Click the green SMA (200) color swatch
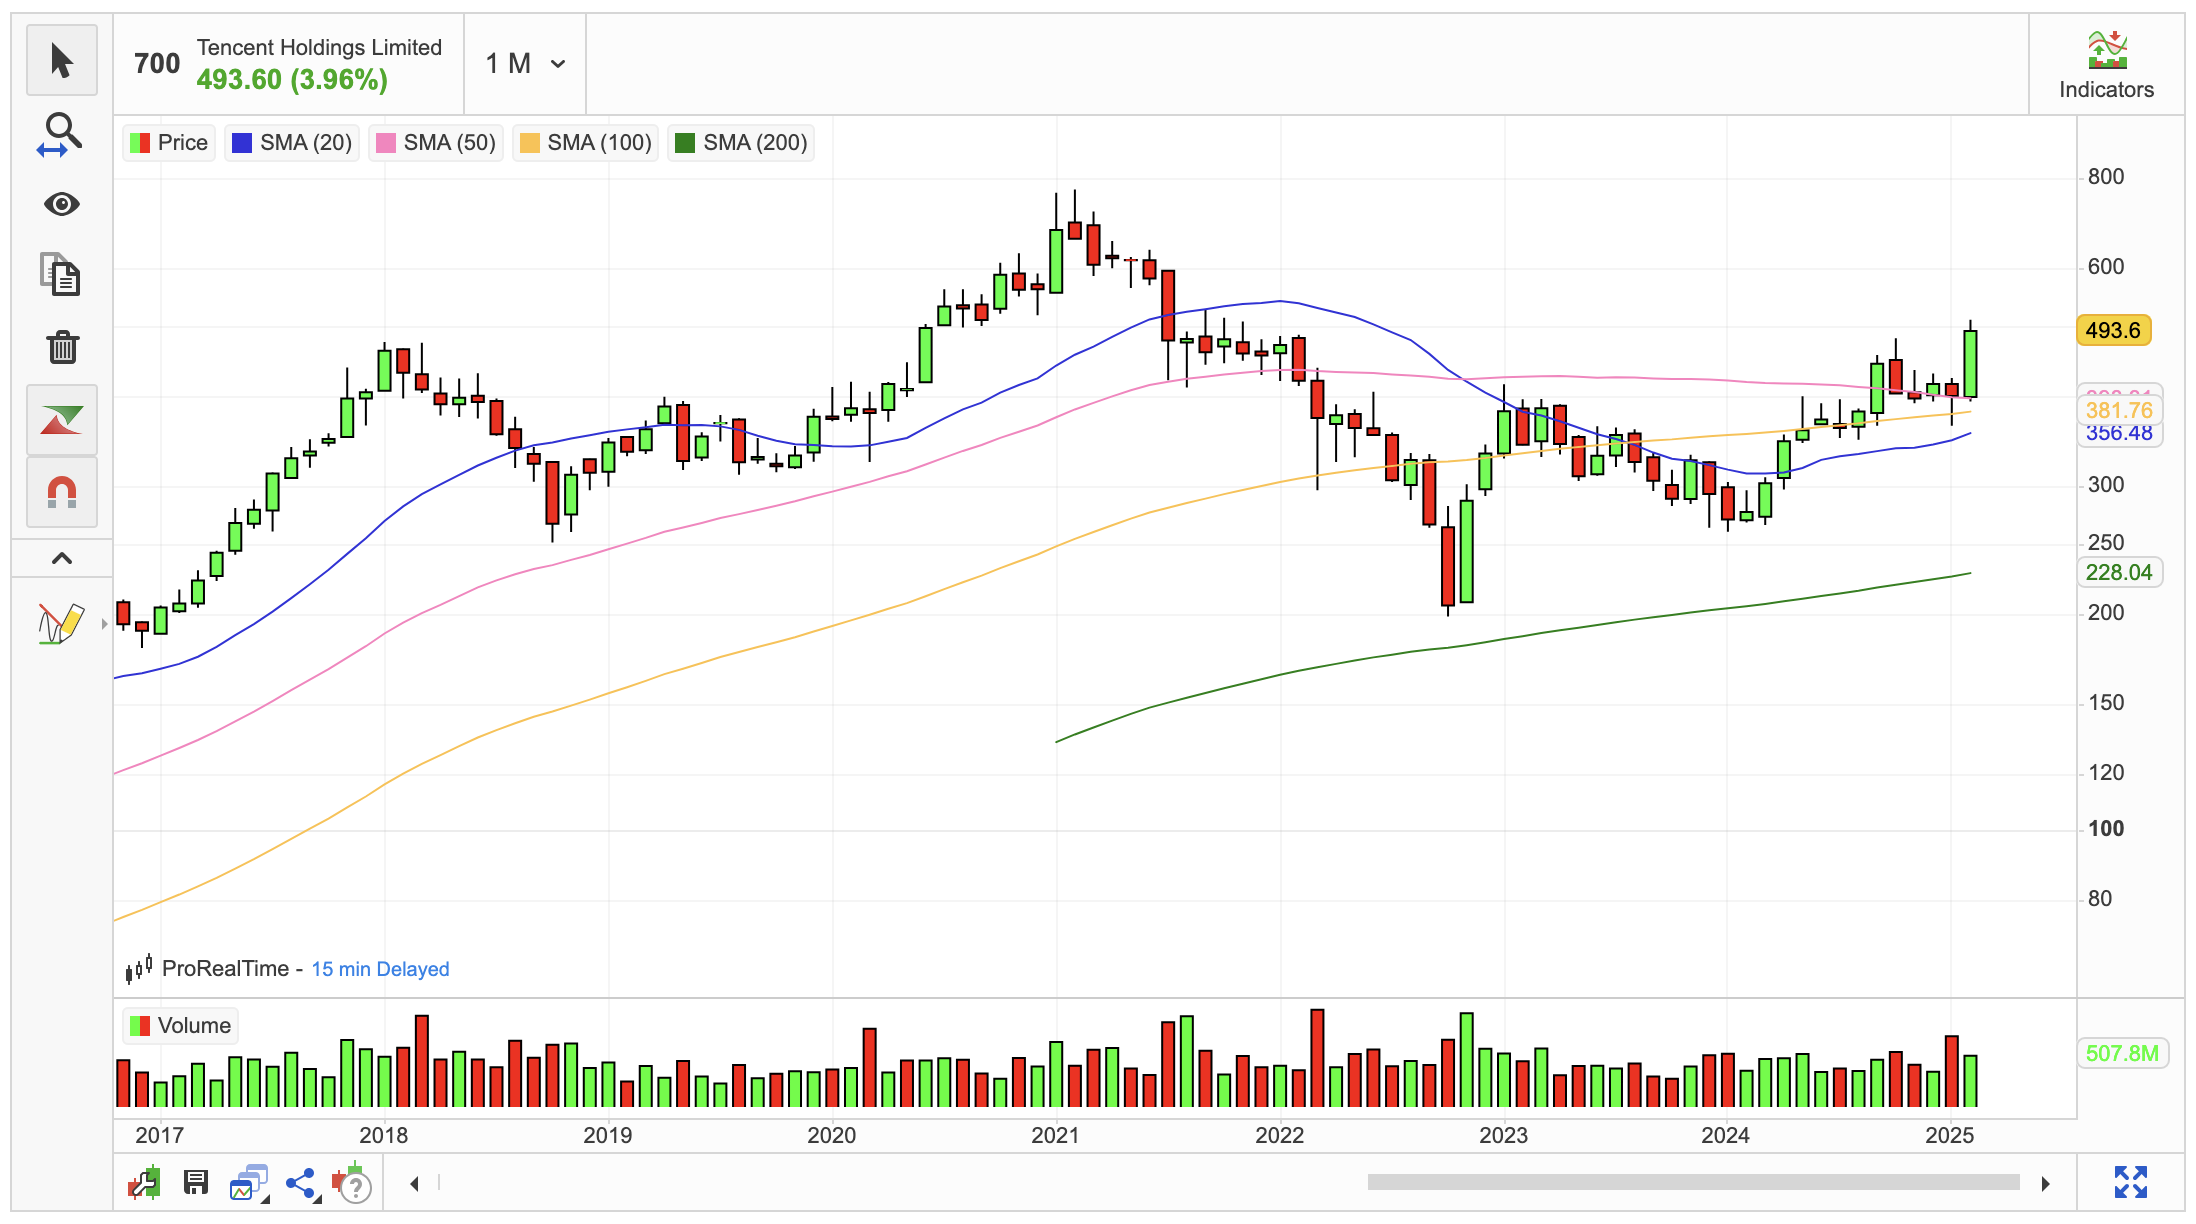The height and width of the screenshot is (1224, 2196). 685,143
